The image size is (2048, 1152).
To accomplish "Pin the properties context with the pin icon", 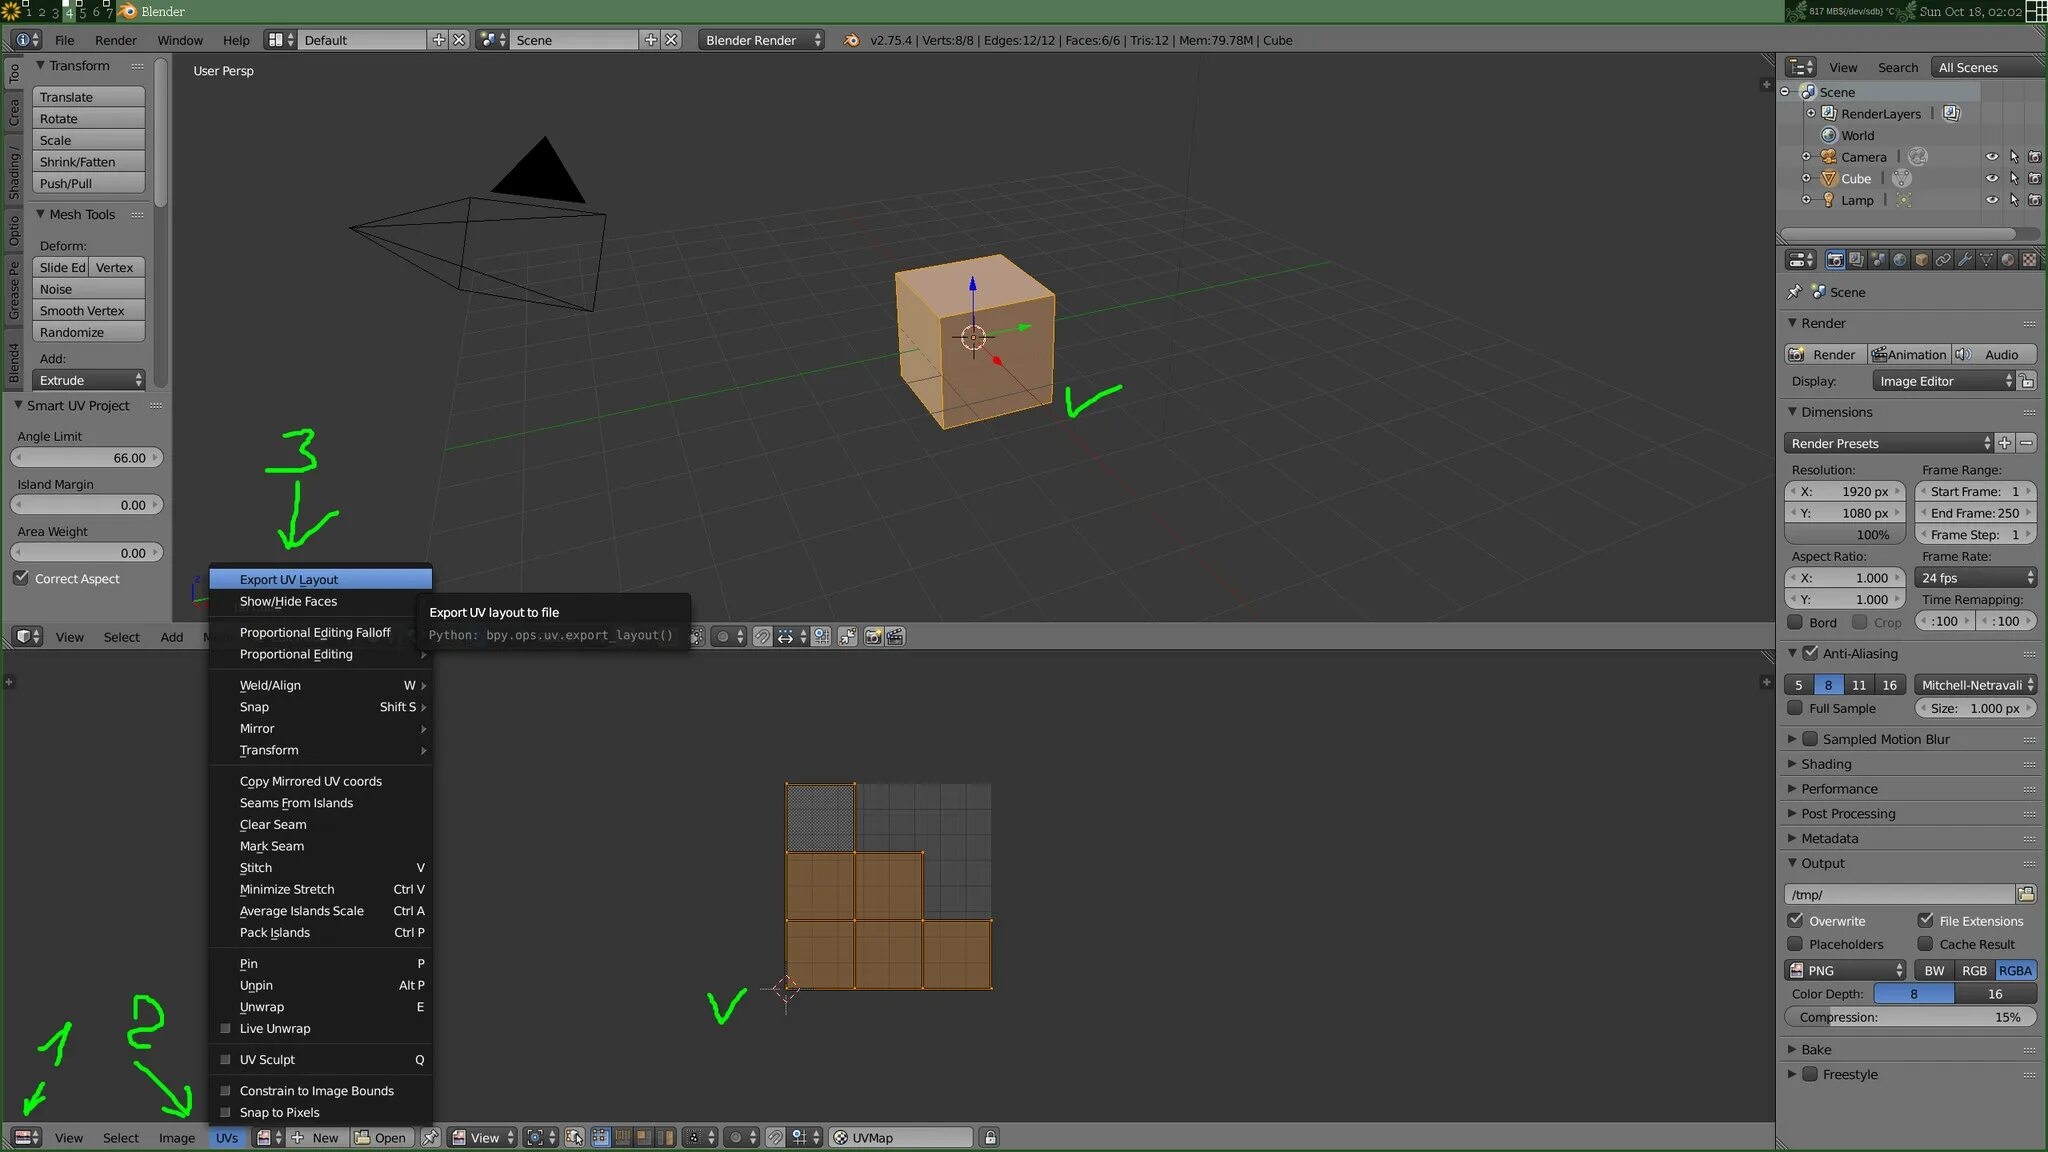I will pos(1794,292).
